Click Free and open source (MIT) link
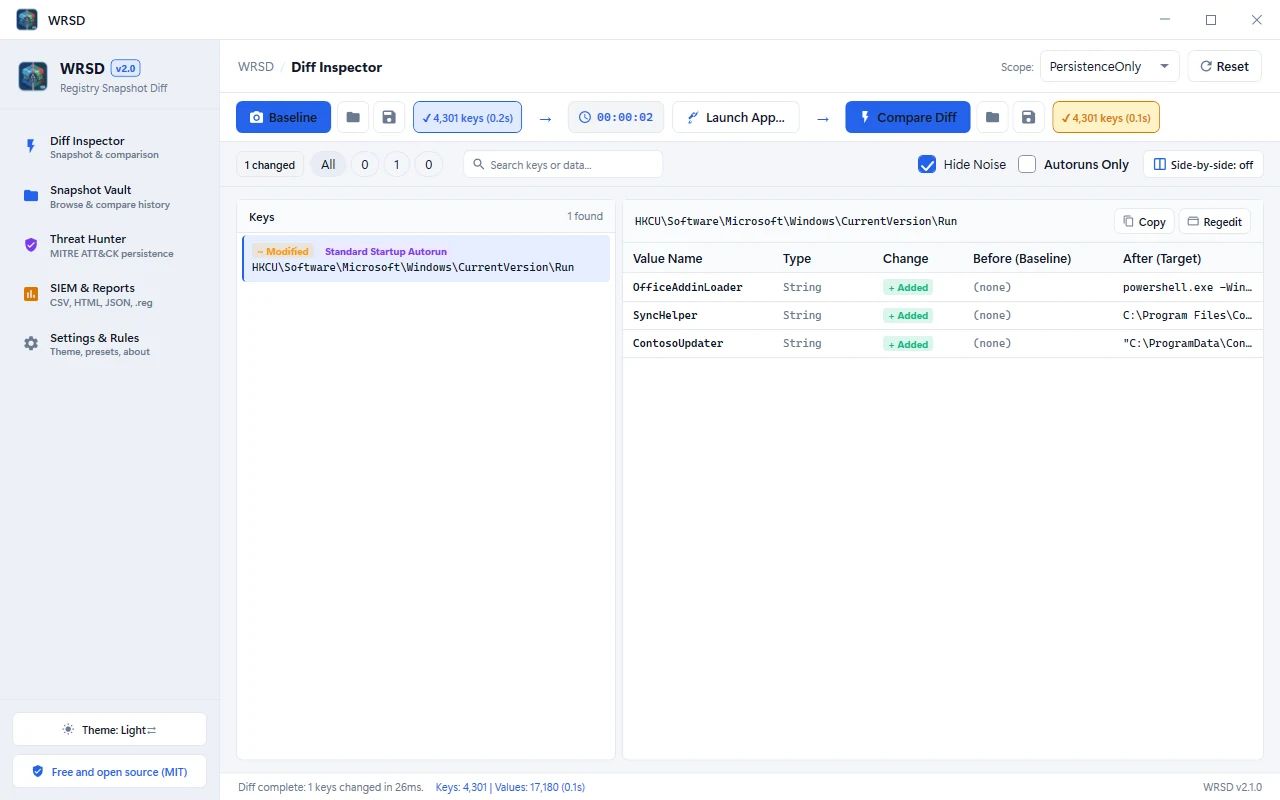Viewport: 1280px width, 800px height. click(110, 771)
